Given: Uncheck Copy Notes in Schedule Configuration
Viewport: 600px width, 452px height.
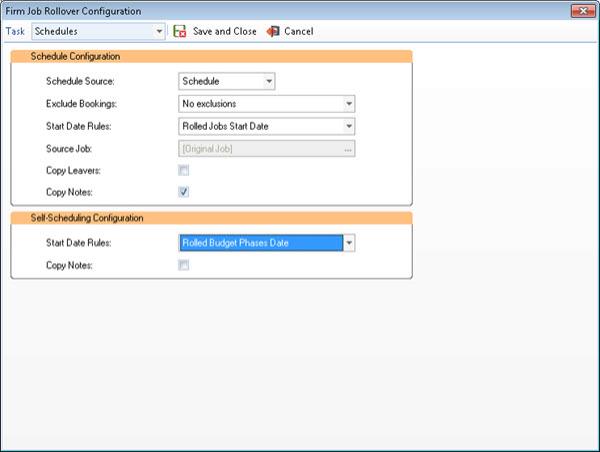Looking at the screenshot, I should click(184, 192).
